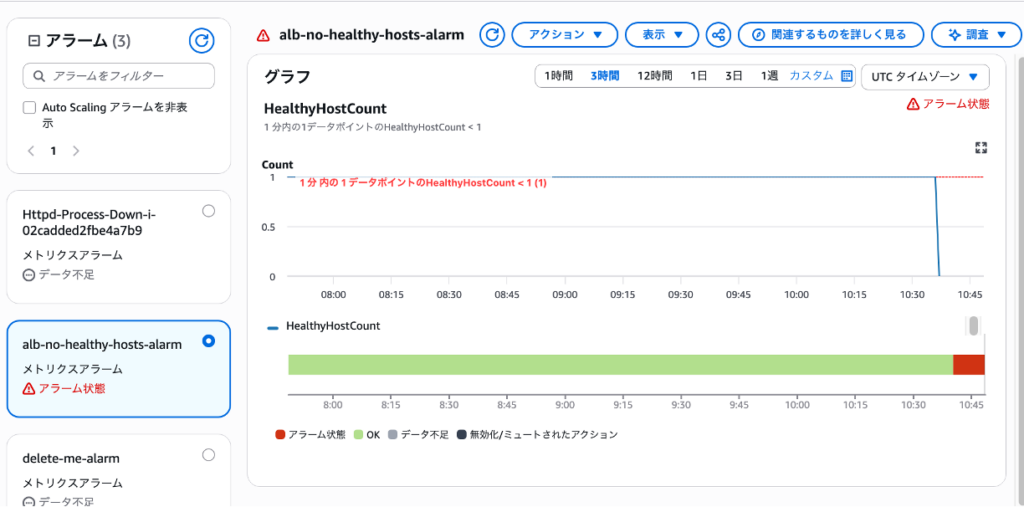Click the red アラーム状態 status above graph
This screenshot has height=507, width=1024.
click(x=948, y=104)
